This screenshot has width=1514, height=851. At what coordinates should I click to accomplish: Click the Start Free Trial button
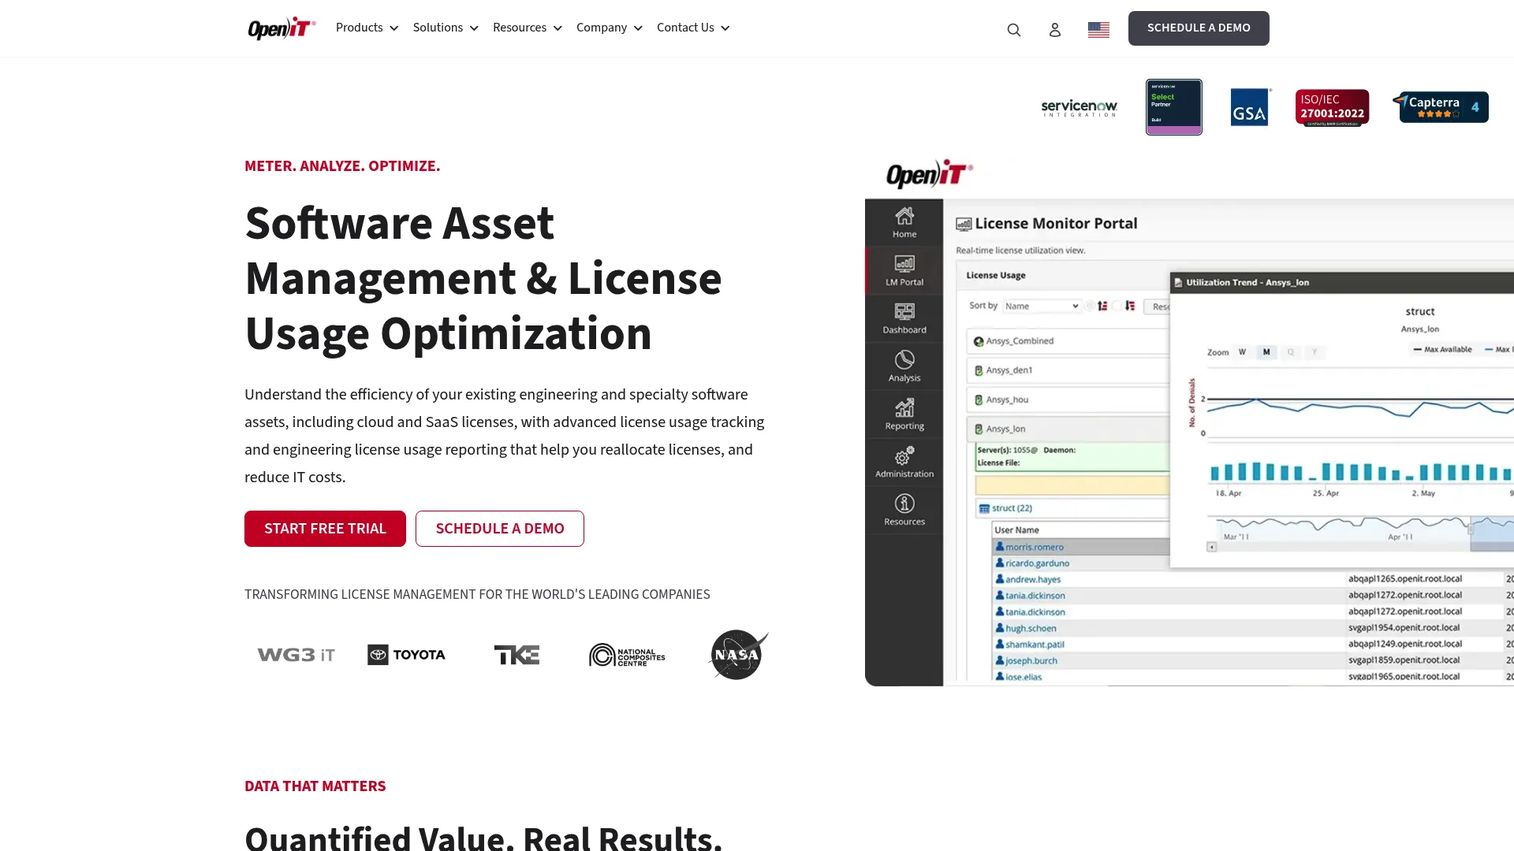click(x=325, y=529)
